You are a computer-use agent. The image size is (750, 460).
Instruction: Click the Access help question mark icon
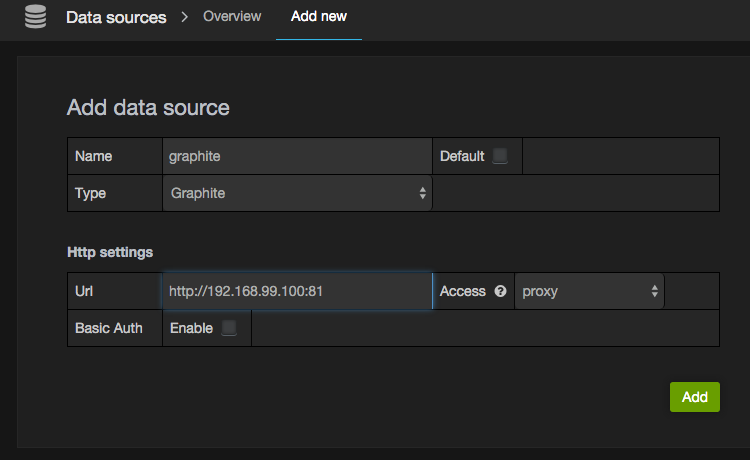coord(500,292)
